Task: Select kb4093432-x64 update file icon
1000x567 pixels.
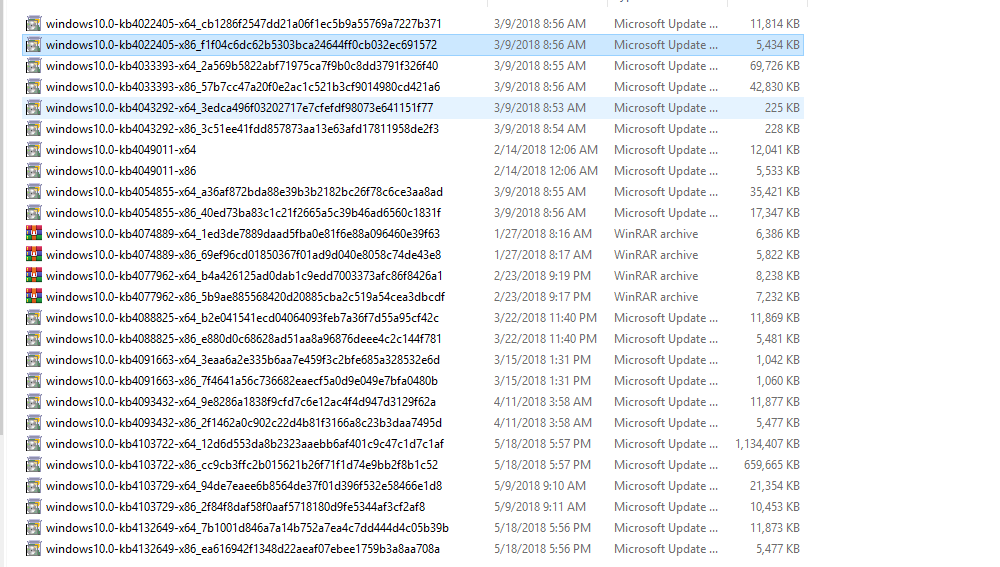Action: point(34,402)
